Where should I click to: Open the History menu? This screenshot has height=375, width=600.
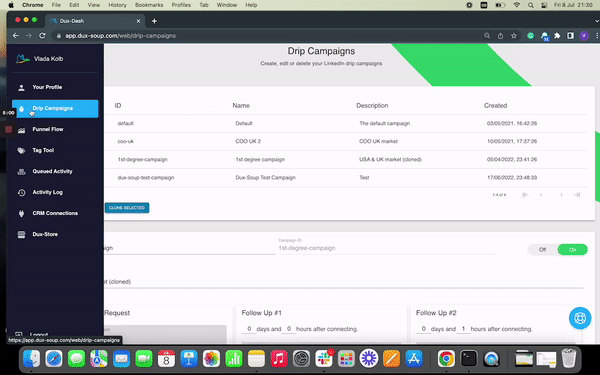click(x=117, y=5)
